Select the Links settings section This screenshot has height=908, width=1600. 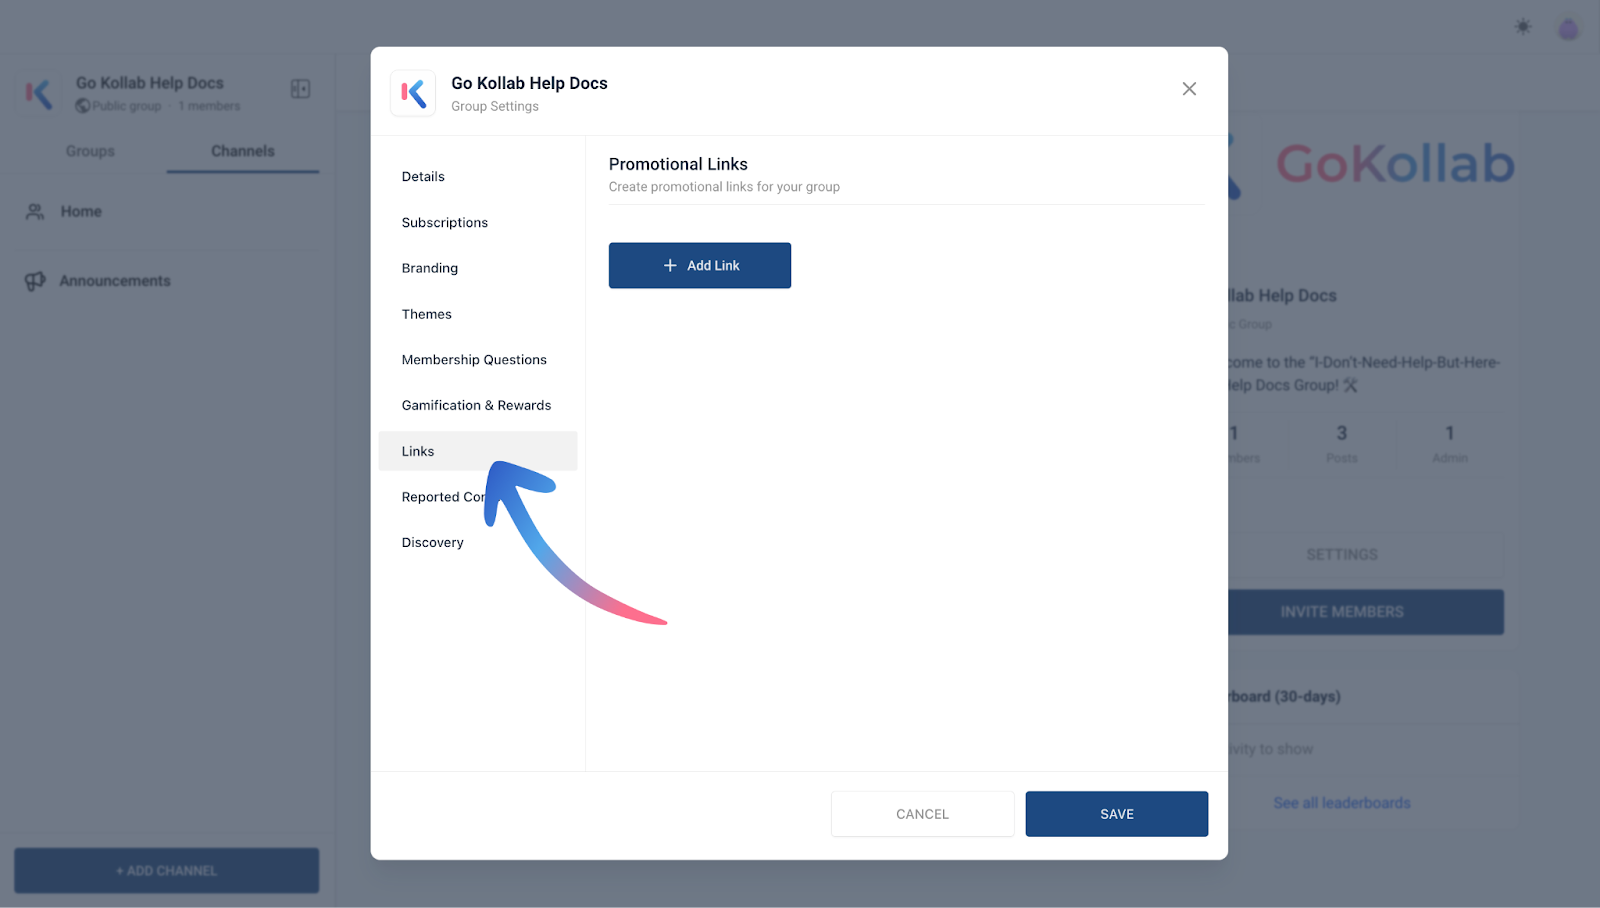click(x=478, y=451)
